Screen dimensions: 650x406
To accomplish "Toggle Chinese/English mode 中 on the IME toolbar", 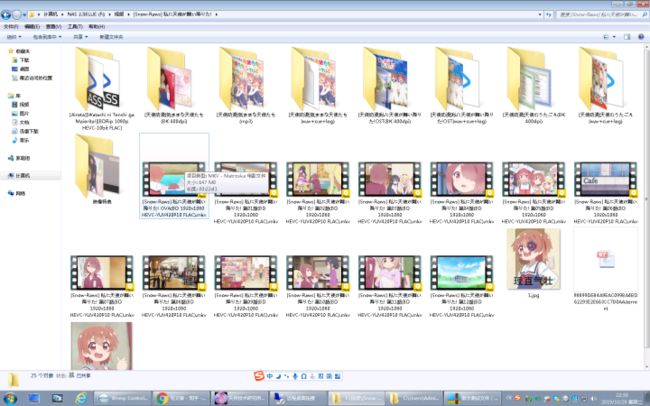I will (x=270, y=376).
